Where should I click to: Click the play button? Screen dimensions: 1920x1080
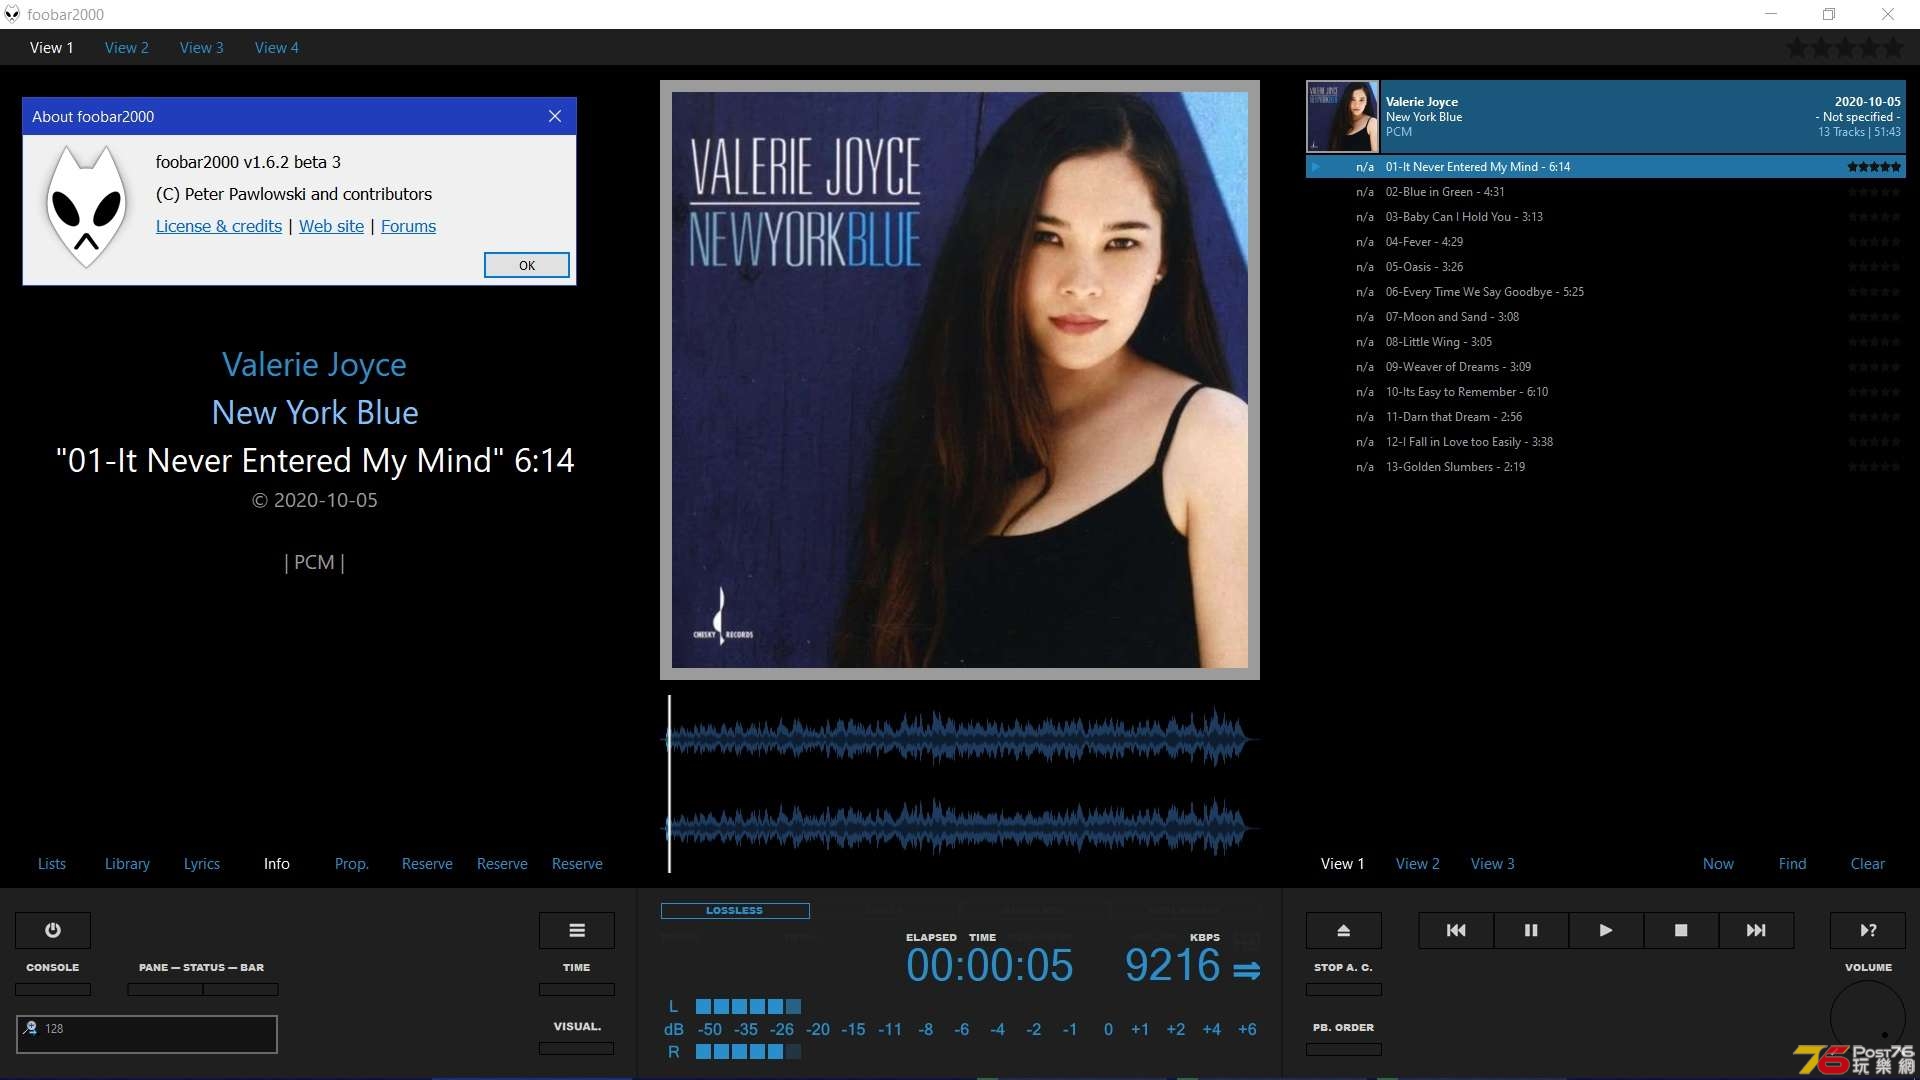click(x=1606, y=930)
